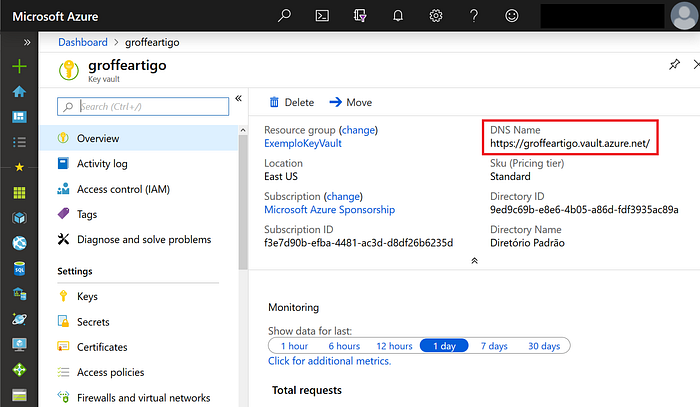700x407 pixels.
Task: Collapse the Key vault resource menu
Action: click(238, 98)
